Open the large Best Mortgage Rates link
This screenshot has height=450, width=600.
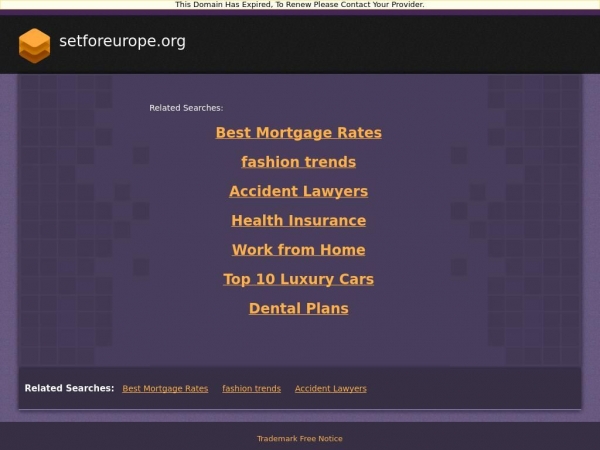pyautogui.click(x=298, y=132)
